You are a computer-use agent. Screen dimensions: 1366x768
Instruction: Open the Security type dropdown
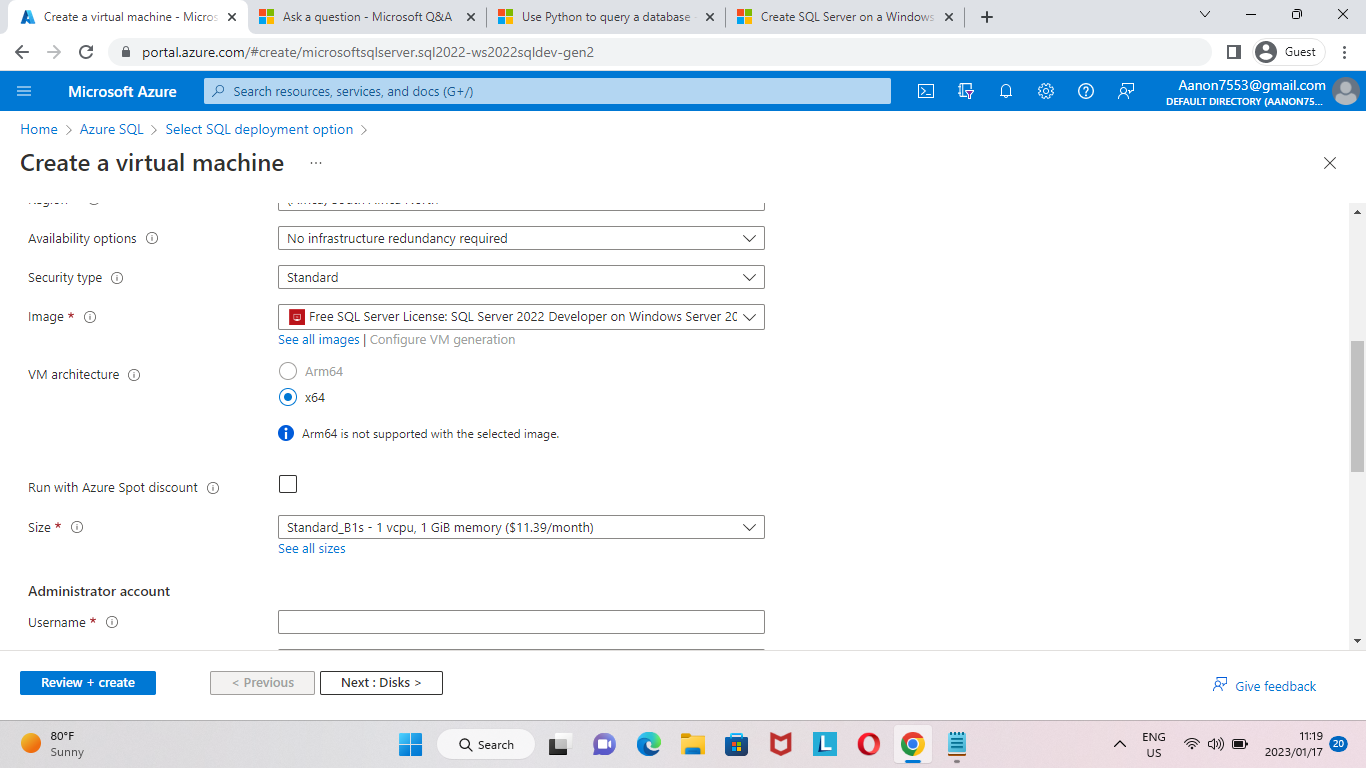click(x=521, y=277)
